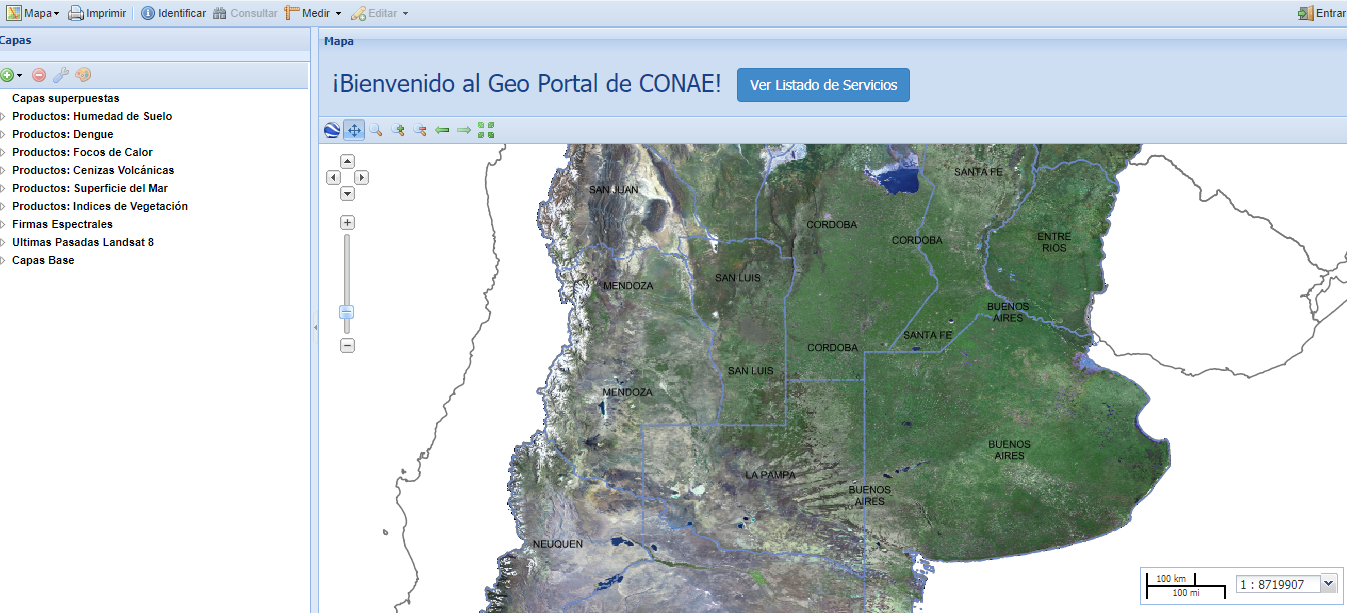Activate the Identificar tool
The height and width of the screenshot is (613, 1347).
173,13
